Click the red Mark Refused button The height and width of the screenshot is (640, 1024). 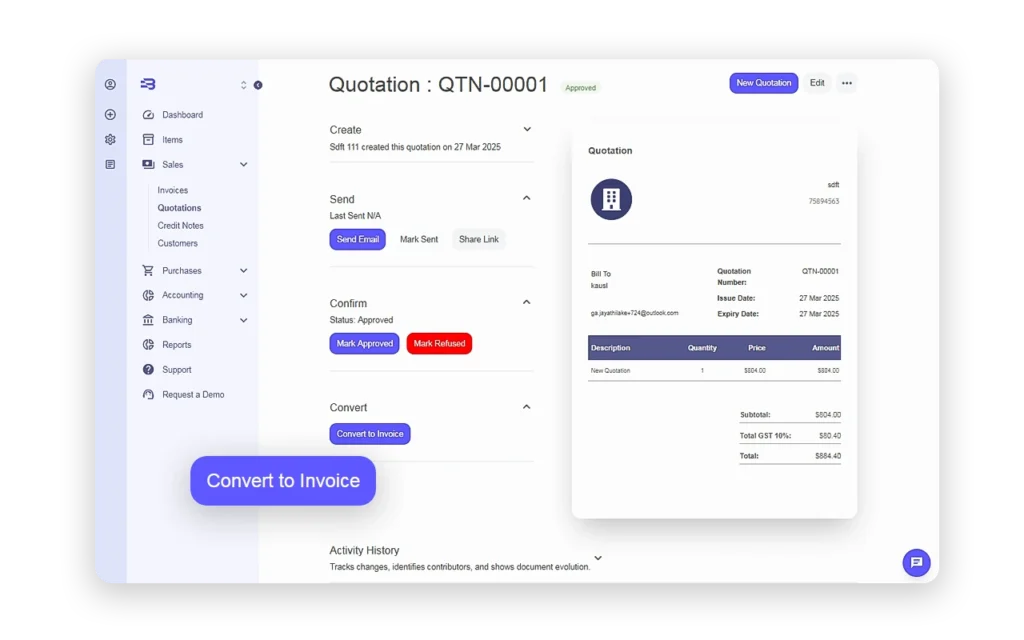click(440, 344)
